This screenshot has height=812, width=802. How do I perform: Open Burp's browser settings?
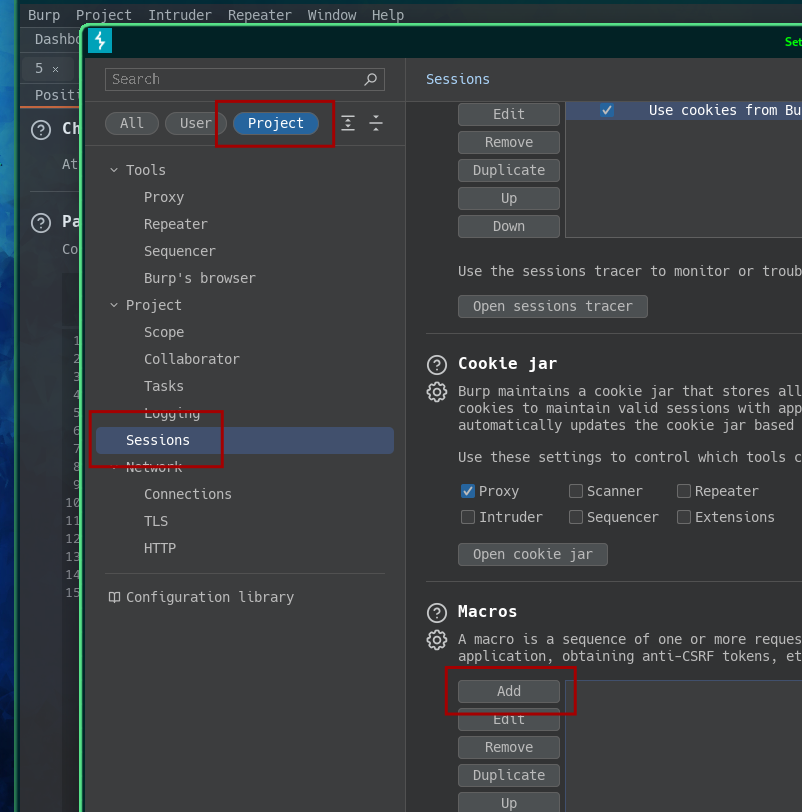coord(199,278)
